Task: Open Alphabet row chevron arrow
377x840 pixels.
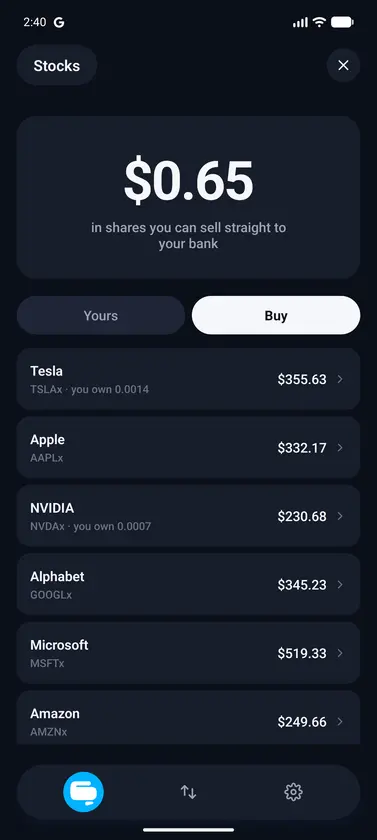Action: click(340, 584)
